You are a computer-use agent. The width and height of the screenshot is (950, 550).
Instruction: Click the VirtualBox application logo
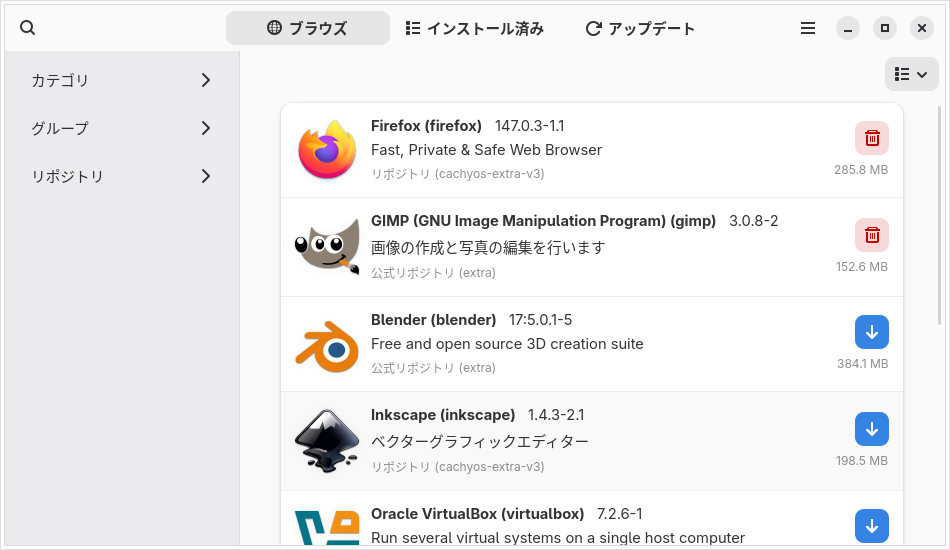[327, 527]
